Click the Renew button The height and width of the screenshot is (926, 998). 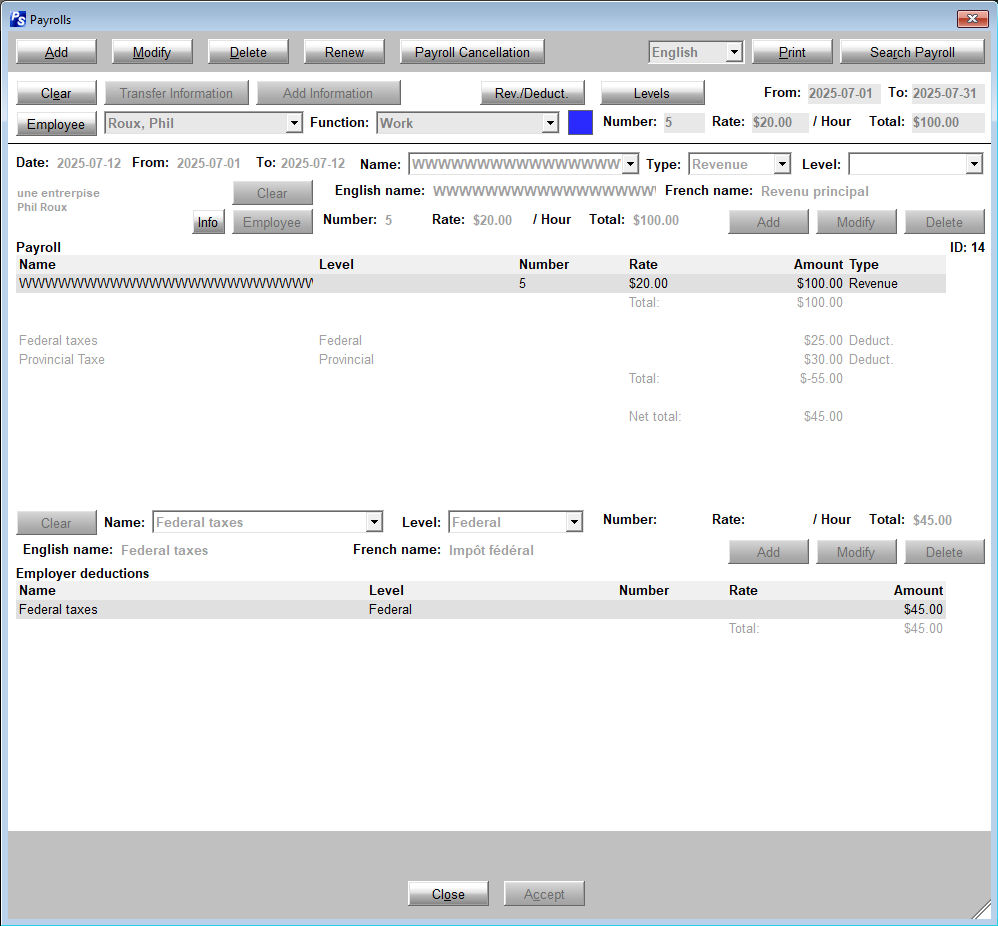[x=344, y=52]
